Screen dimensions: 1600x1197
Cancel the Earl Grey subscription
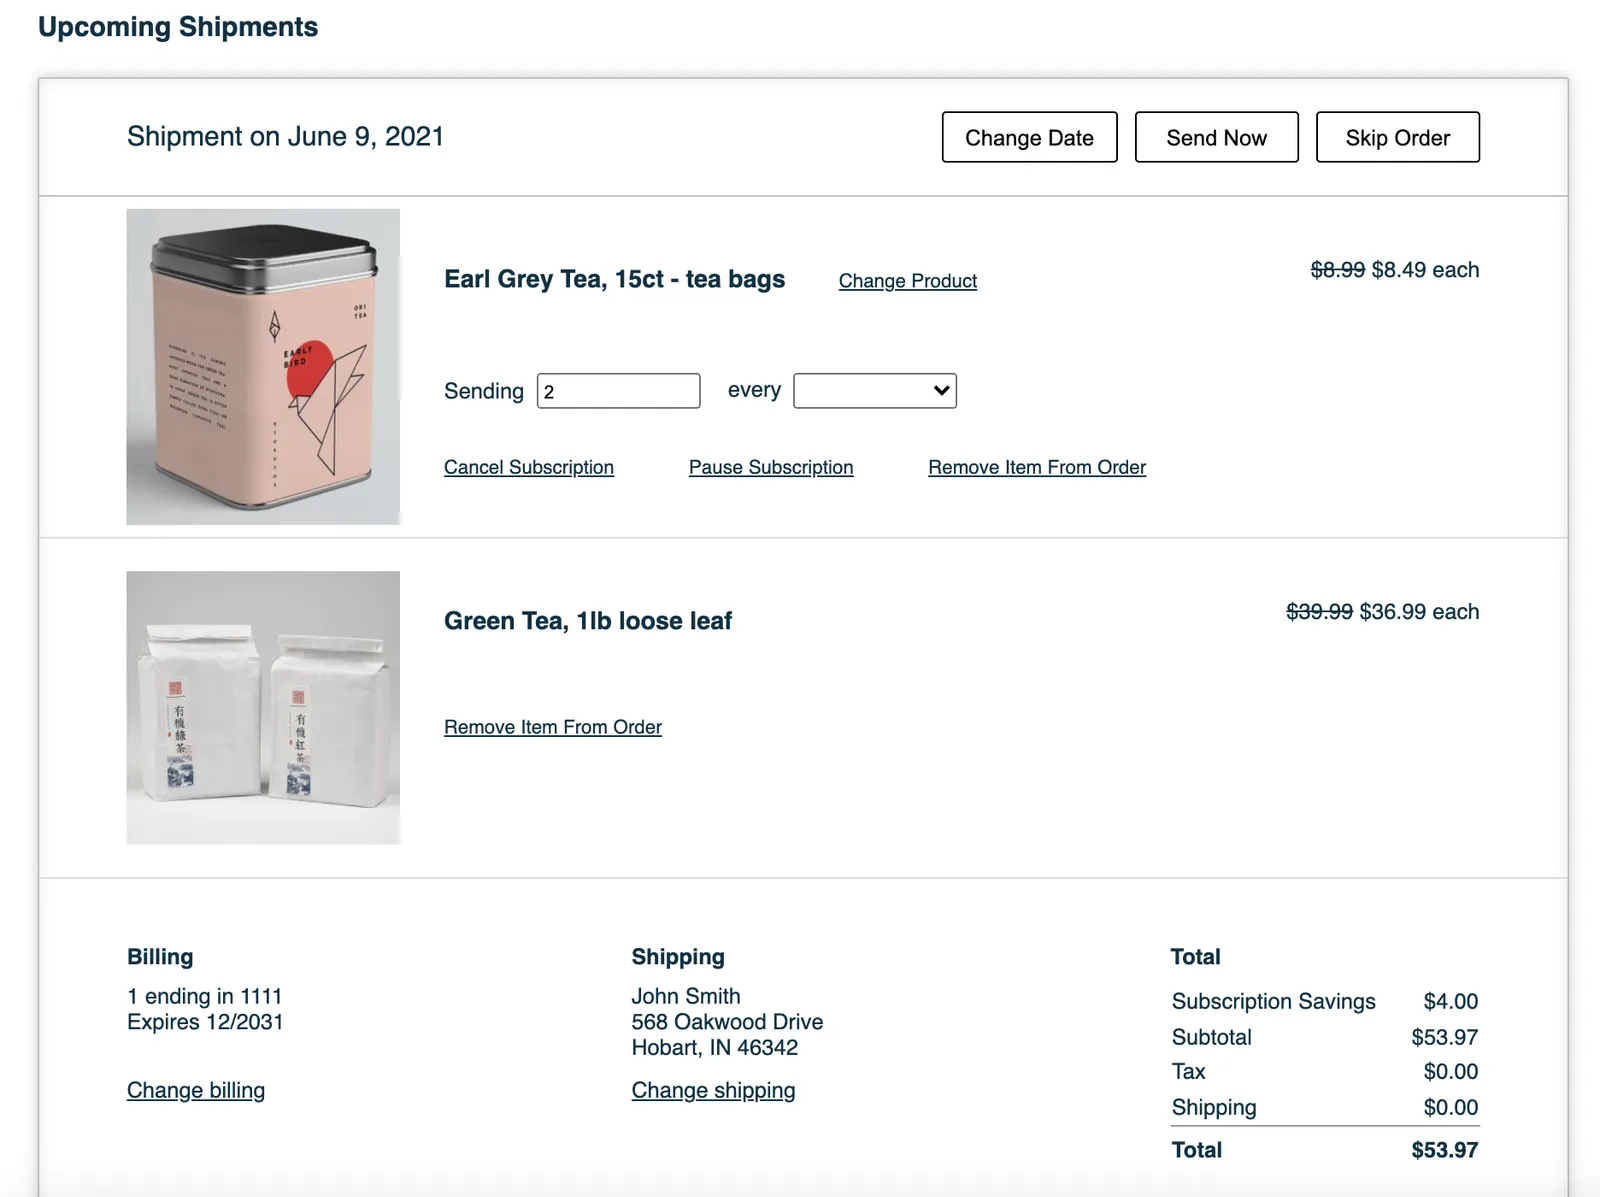coord(528,467)
